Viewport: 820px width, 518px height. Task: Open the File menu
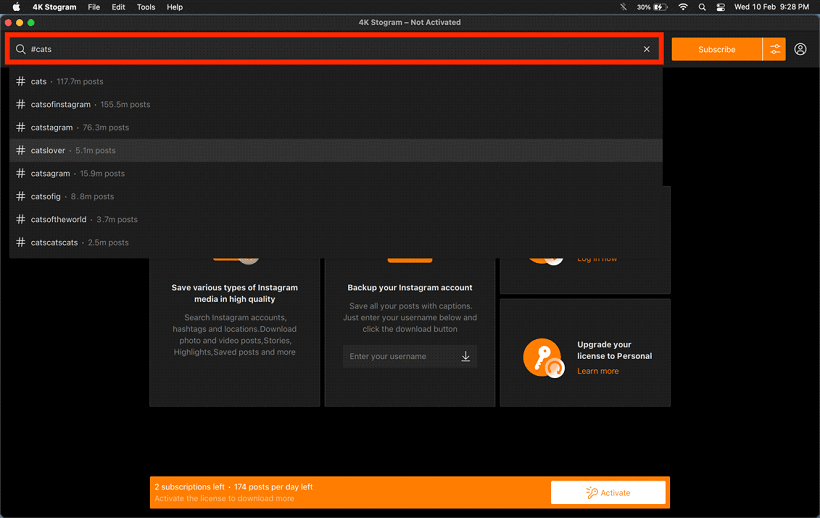tap(94, 7)
